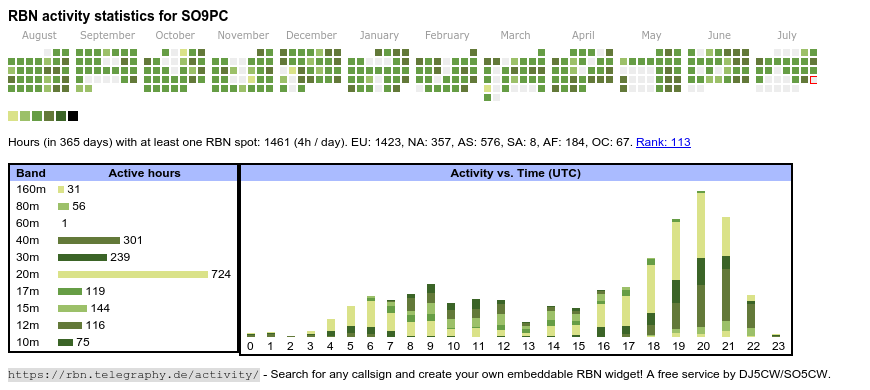Click the 160m band label

coord(31,190)
